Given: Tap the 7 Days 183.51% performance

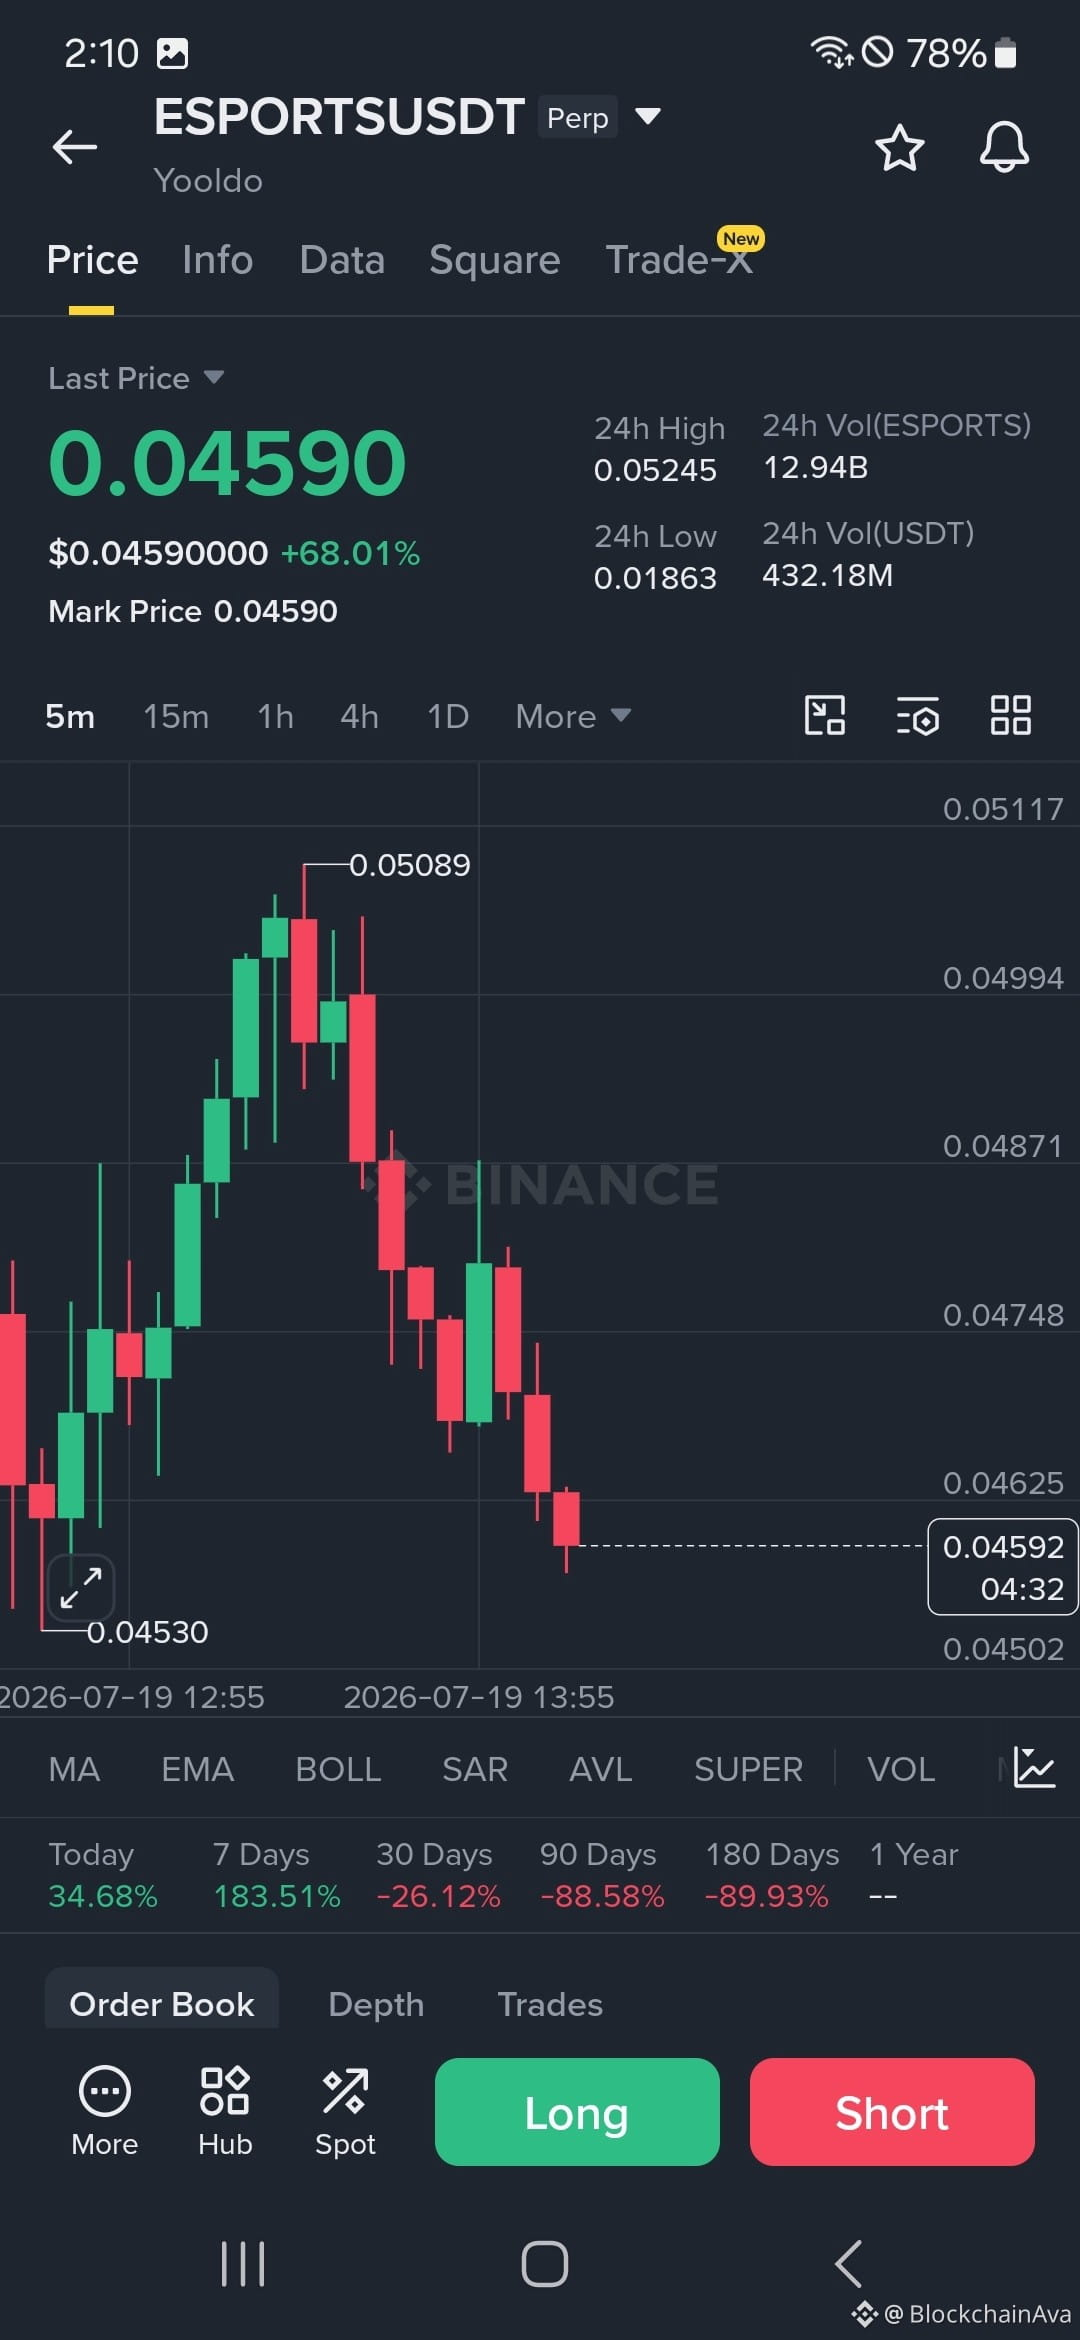Looking at the screenshot, I should tap(277, 1875).
